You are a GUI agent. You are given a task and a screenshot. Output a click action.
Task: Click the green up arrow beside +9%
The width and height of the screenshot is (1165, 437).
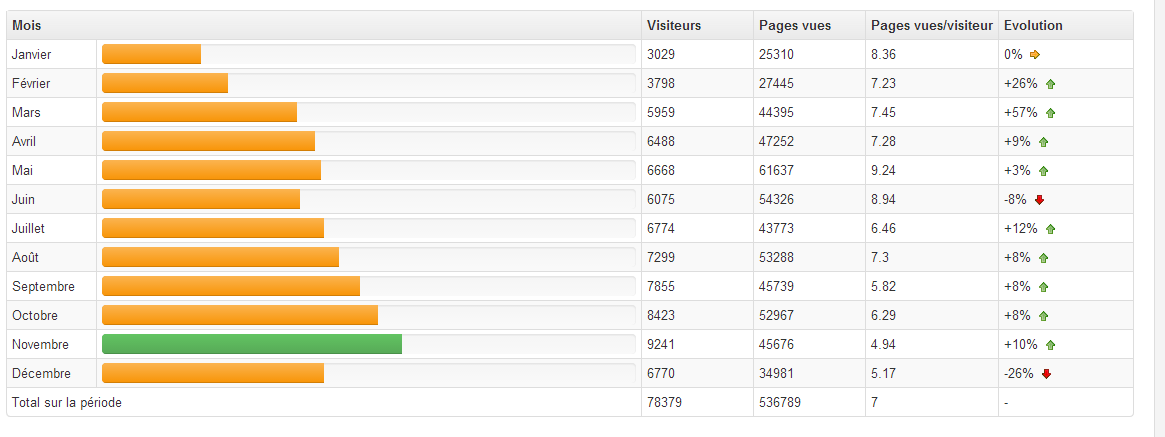tap(1043, 142)
